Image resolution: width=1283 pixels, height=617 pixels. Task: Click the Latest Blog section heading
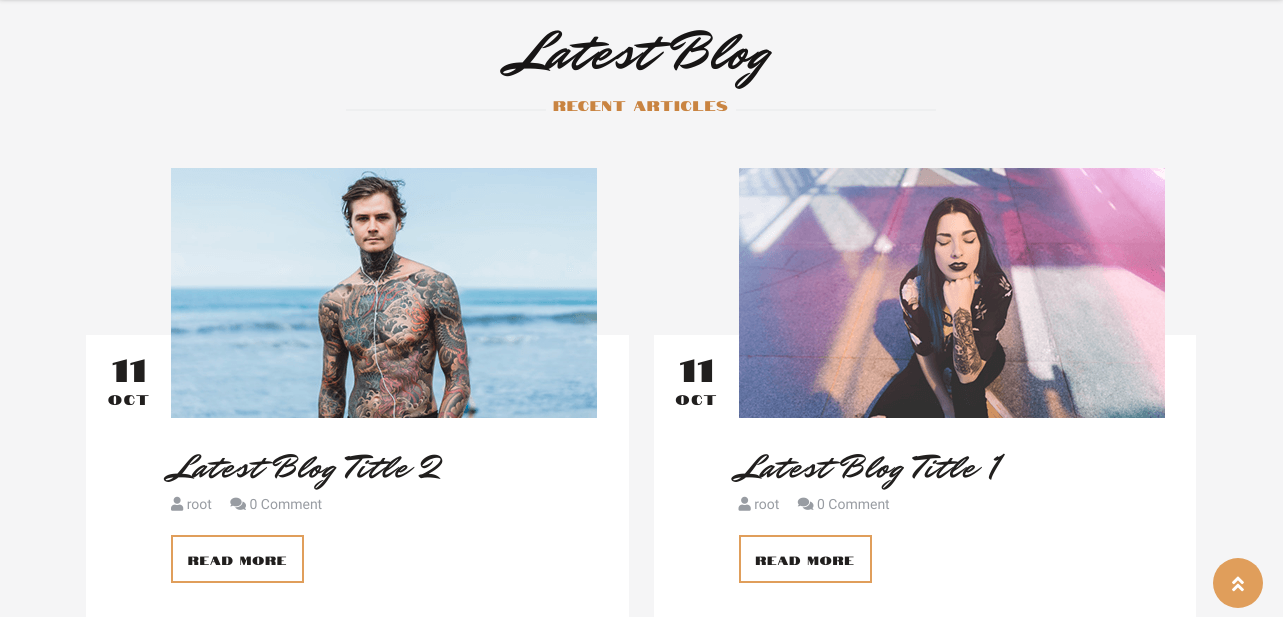click(636, 55)
